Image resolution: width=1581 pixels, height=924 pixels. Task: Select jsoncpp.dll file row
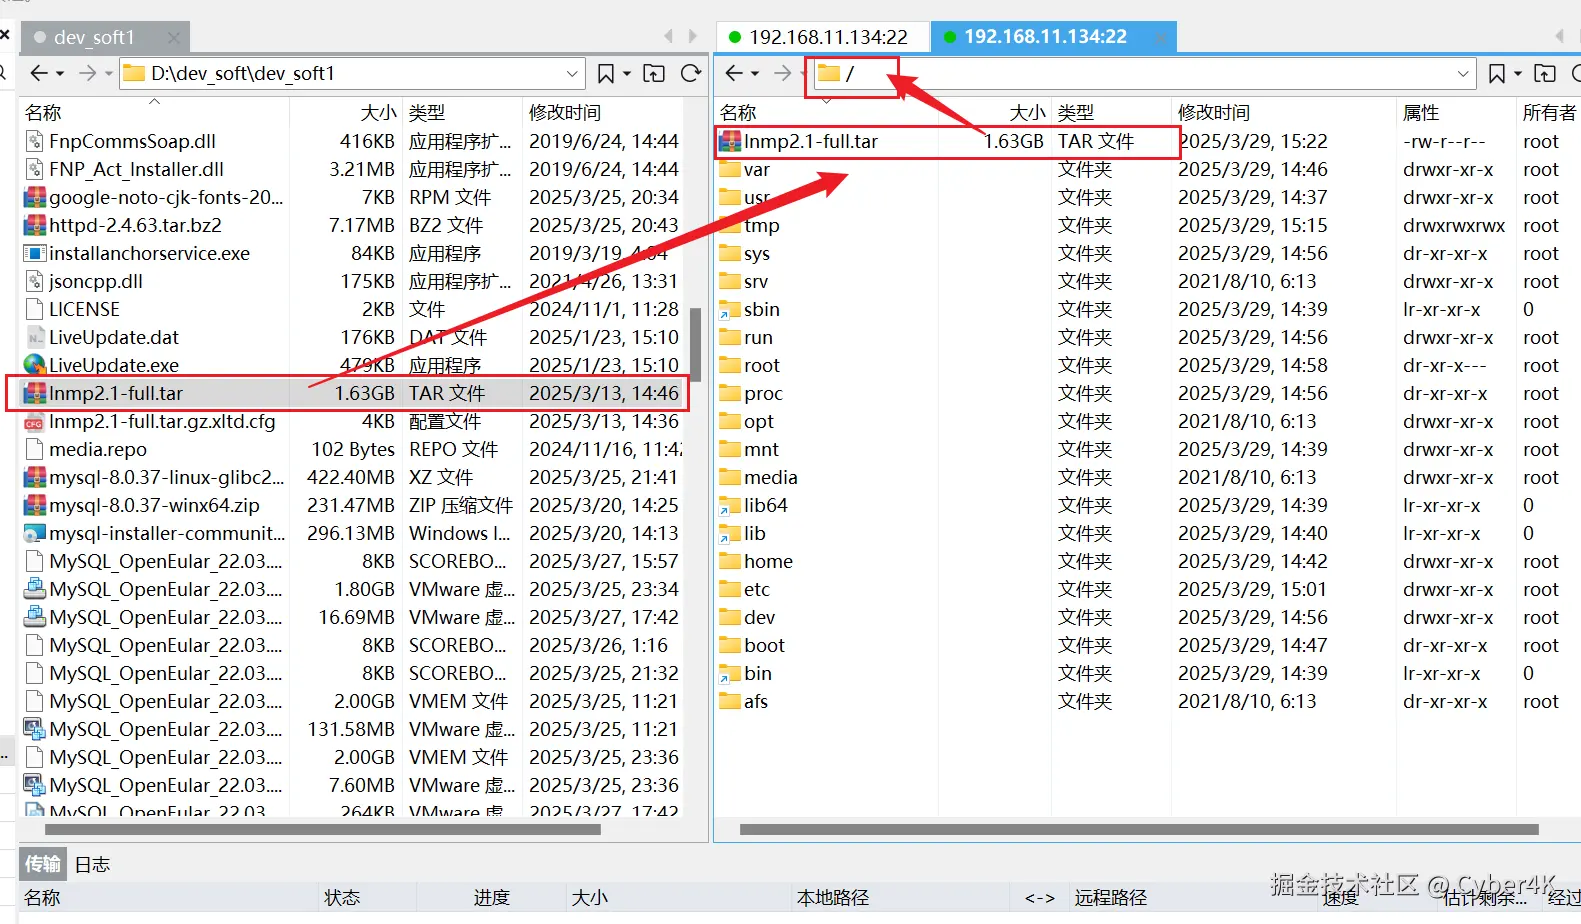click(x=350, y=281)
